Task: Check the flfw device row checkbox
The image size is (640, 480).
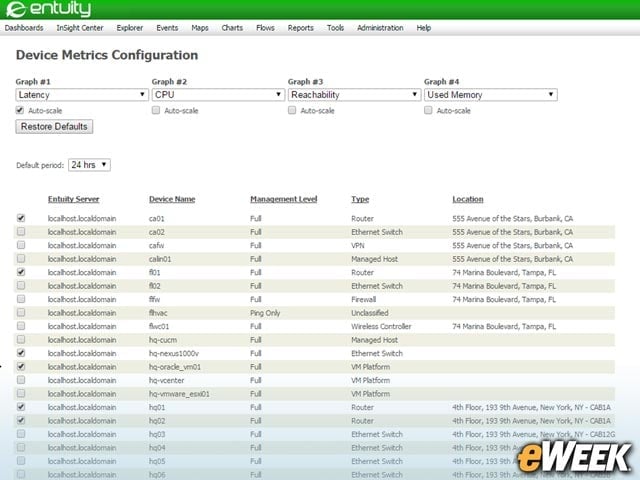Action: 21,299
